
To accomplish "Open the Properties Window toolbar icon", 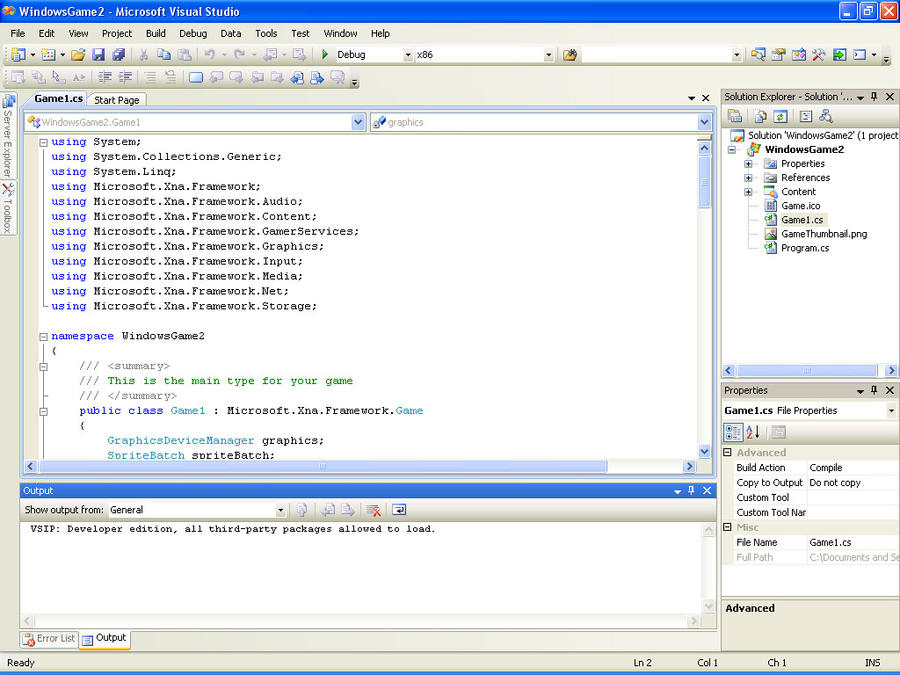I will [778, 55].
